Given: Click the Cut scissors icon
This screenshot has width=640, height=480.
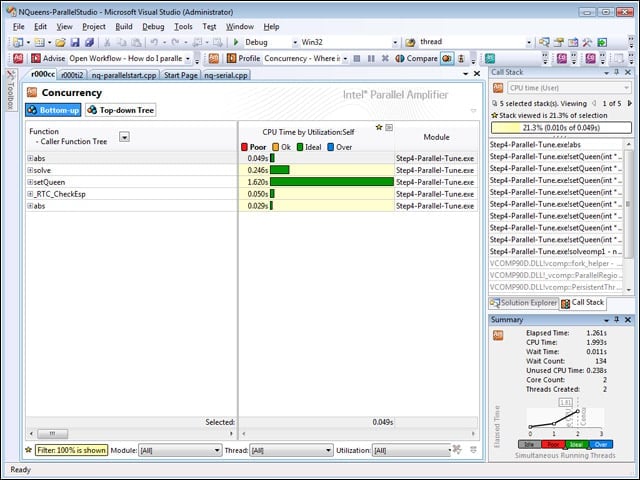Looking at the screenshot, I should point(107,42).
